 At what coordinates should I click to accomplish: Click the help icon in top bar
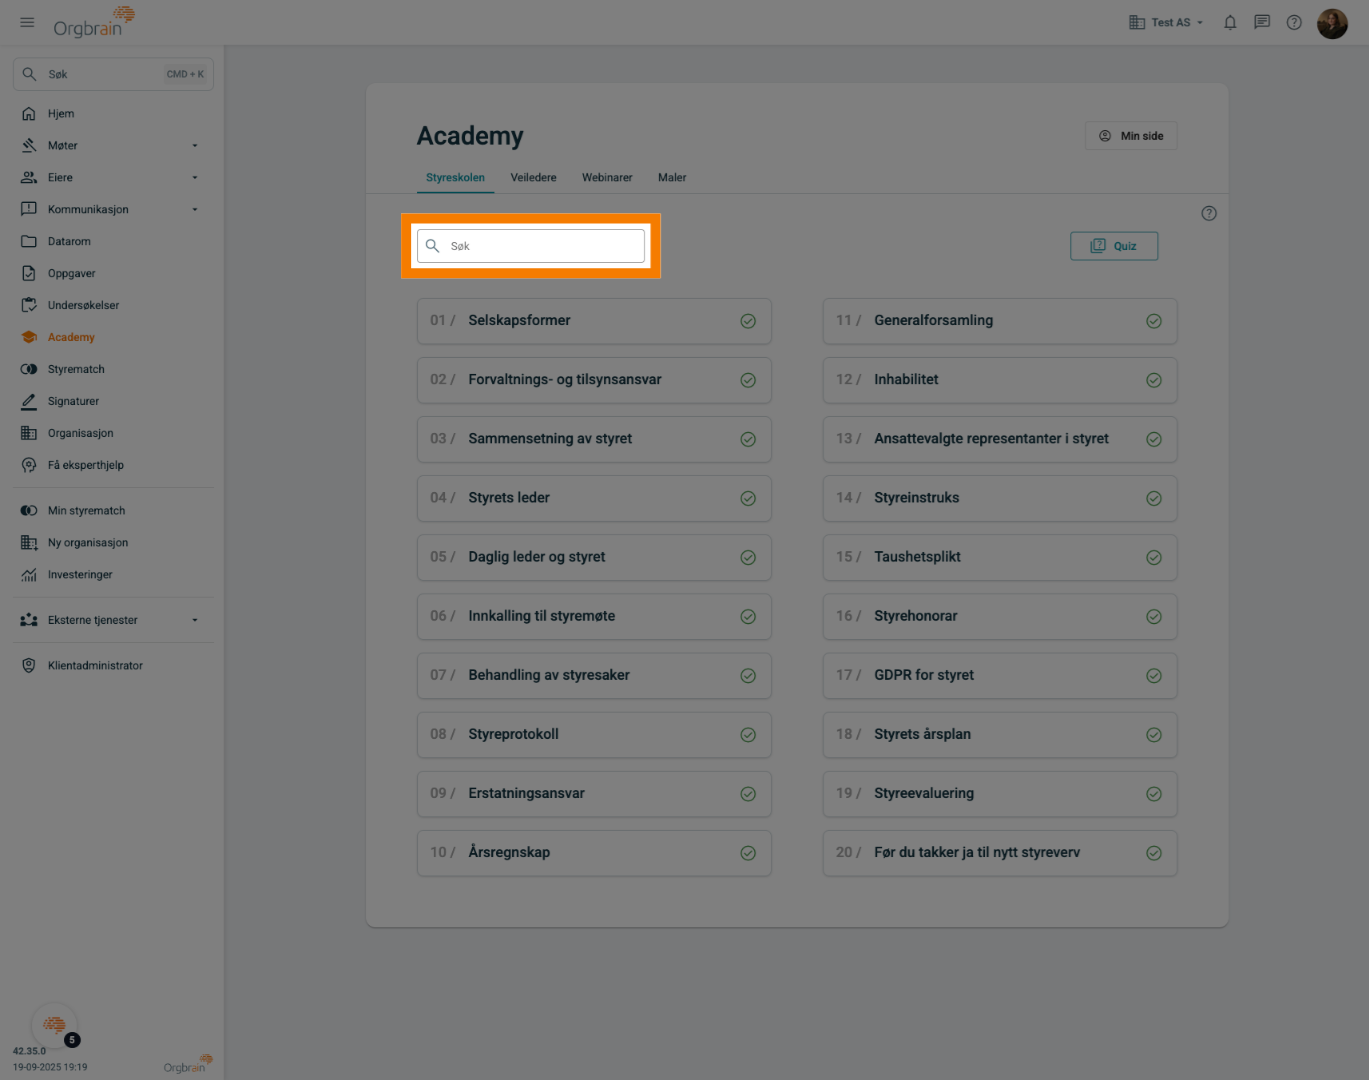(1294, 22)
